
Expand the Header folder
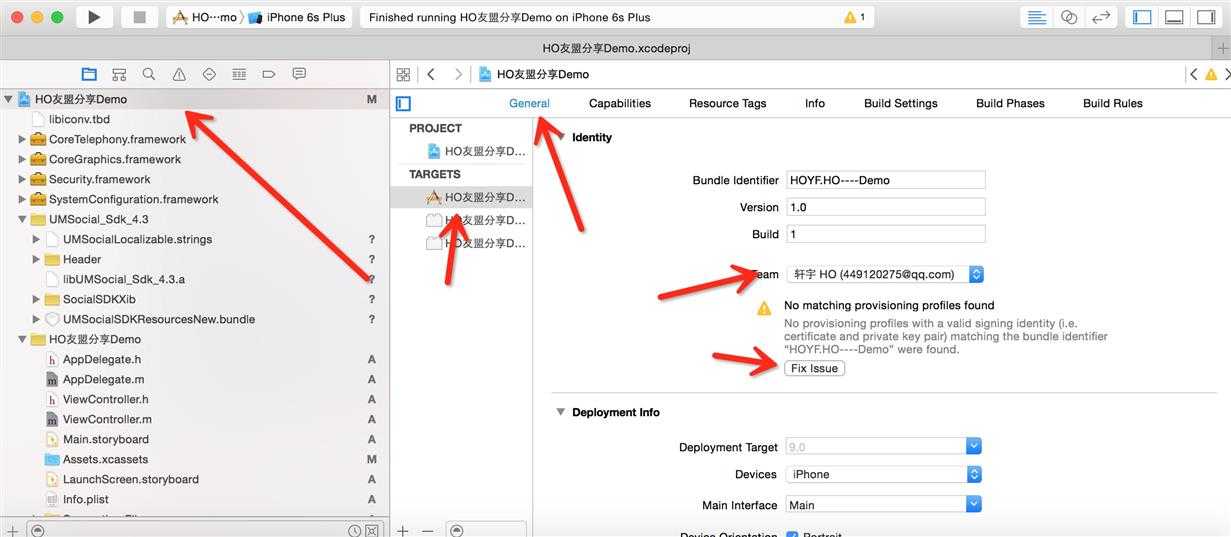pyautogui.click(x=36, y=259)
